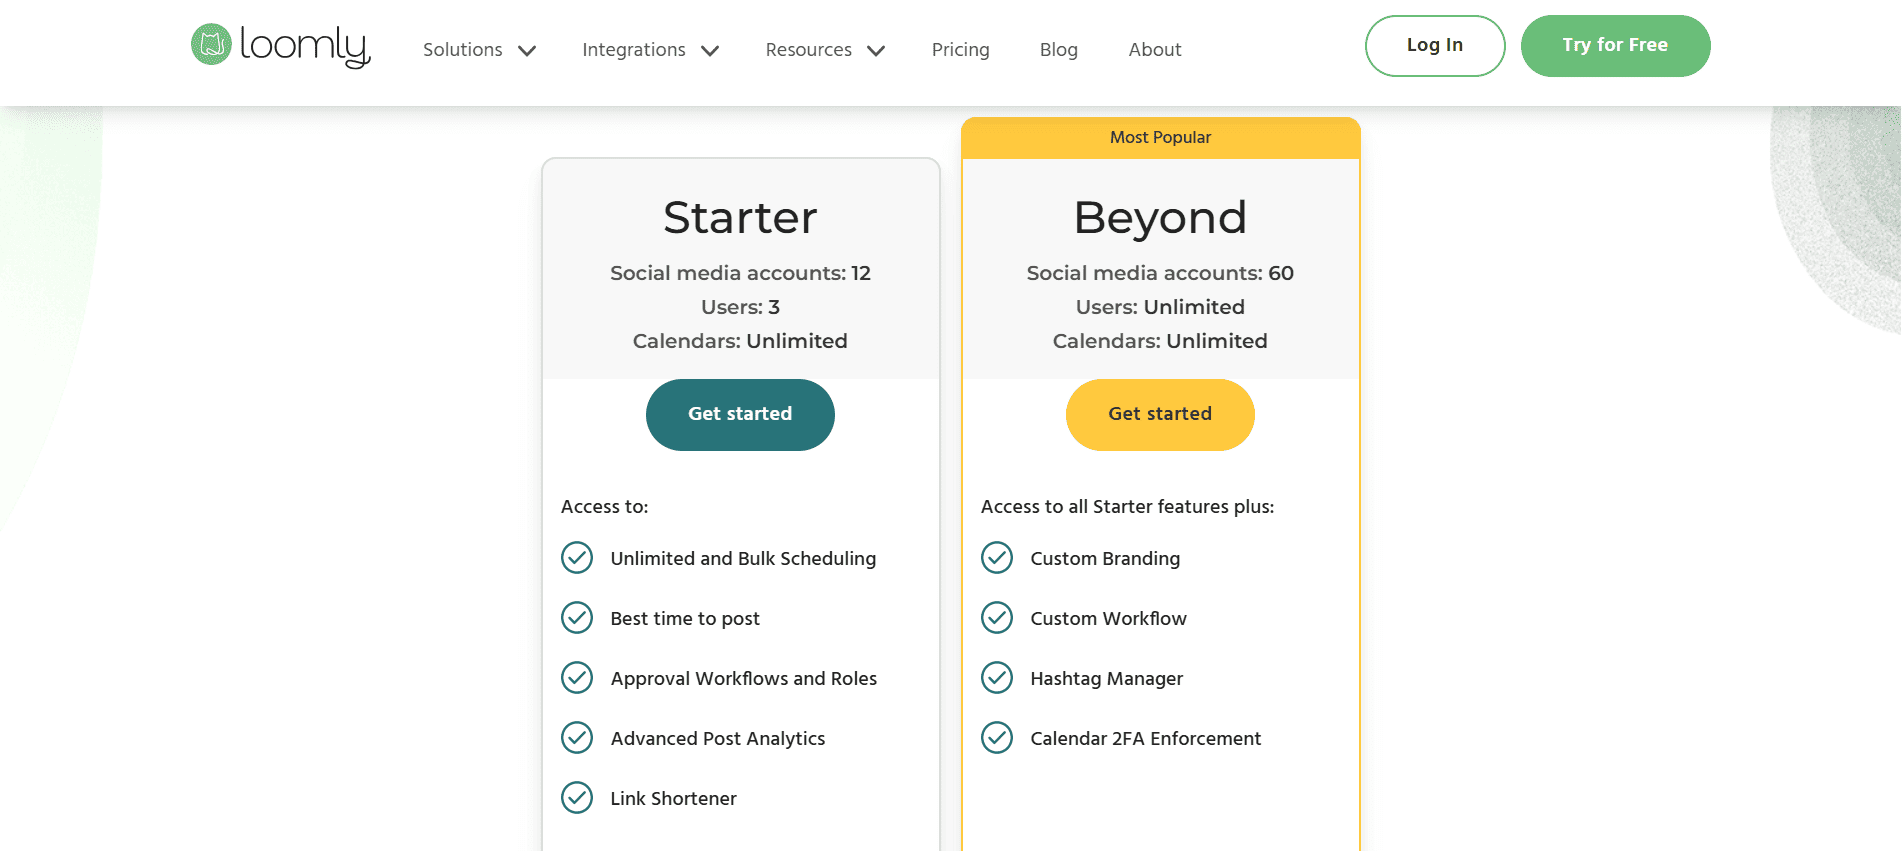
Task: Click the checkmark beside Advanced Post Analytics
Action: (x=577, y=738)
